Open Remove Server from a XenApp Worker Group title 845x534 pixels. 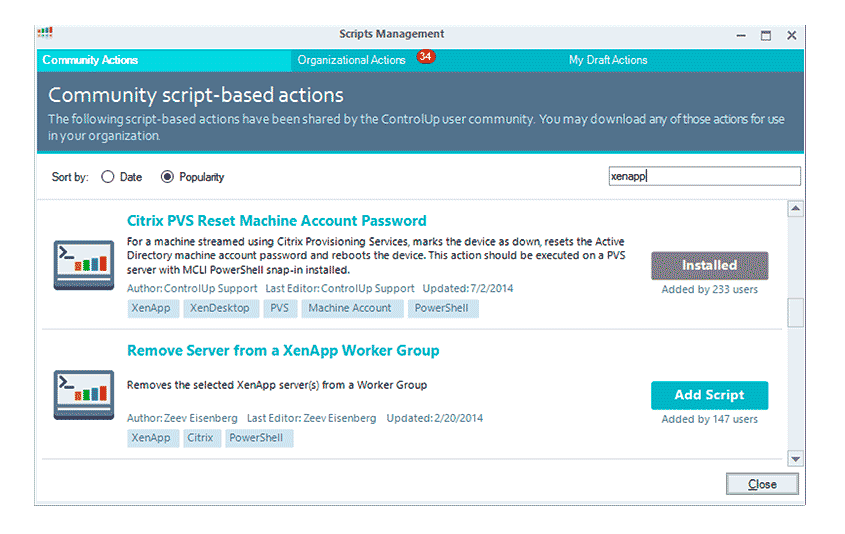tap(283, 351)
